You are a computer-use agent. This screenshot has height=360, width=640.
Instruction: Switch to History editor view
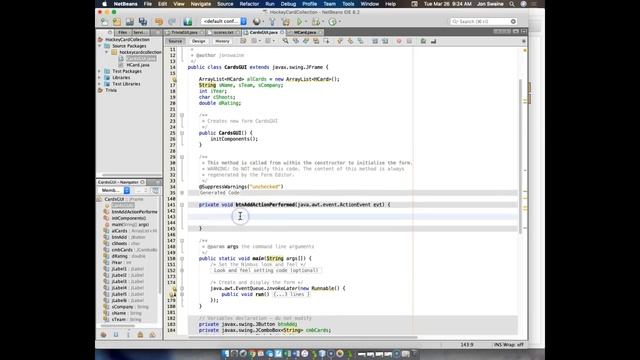pos(222,41)
